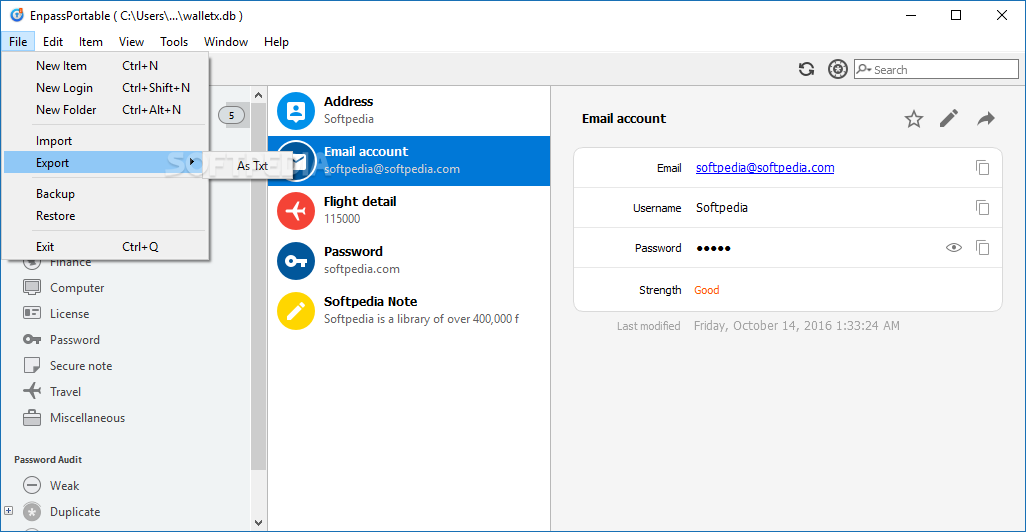Open the Item menu

pos(91,42)
